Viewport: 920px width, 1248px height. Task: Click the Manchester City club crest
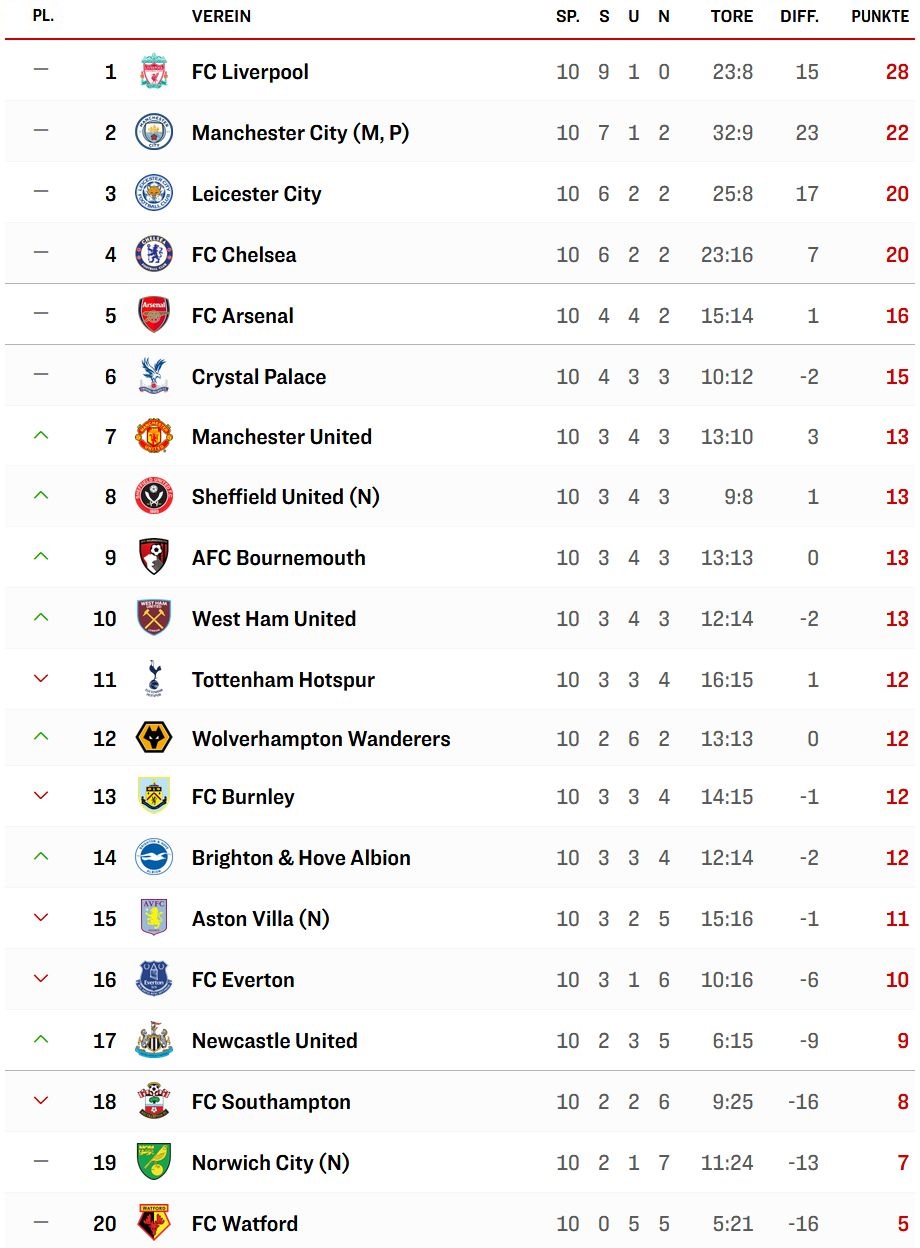(154, 133)
